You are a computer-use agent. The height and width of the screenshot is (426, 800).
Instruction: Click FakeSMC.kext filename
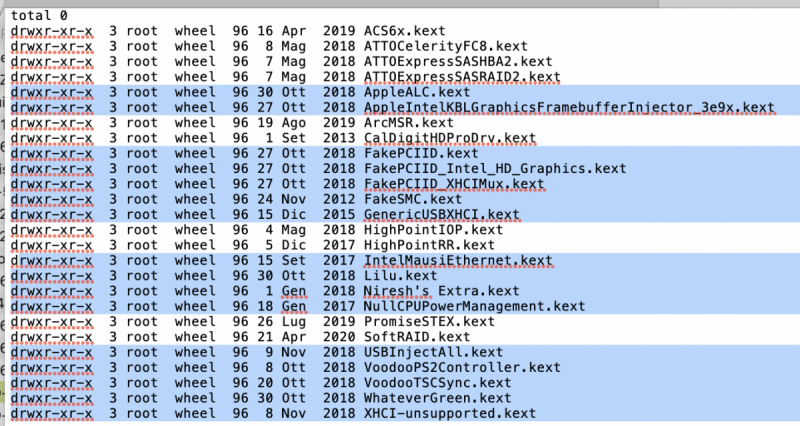(x=413, y=199)
